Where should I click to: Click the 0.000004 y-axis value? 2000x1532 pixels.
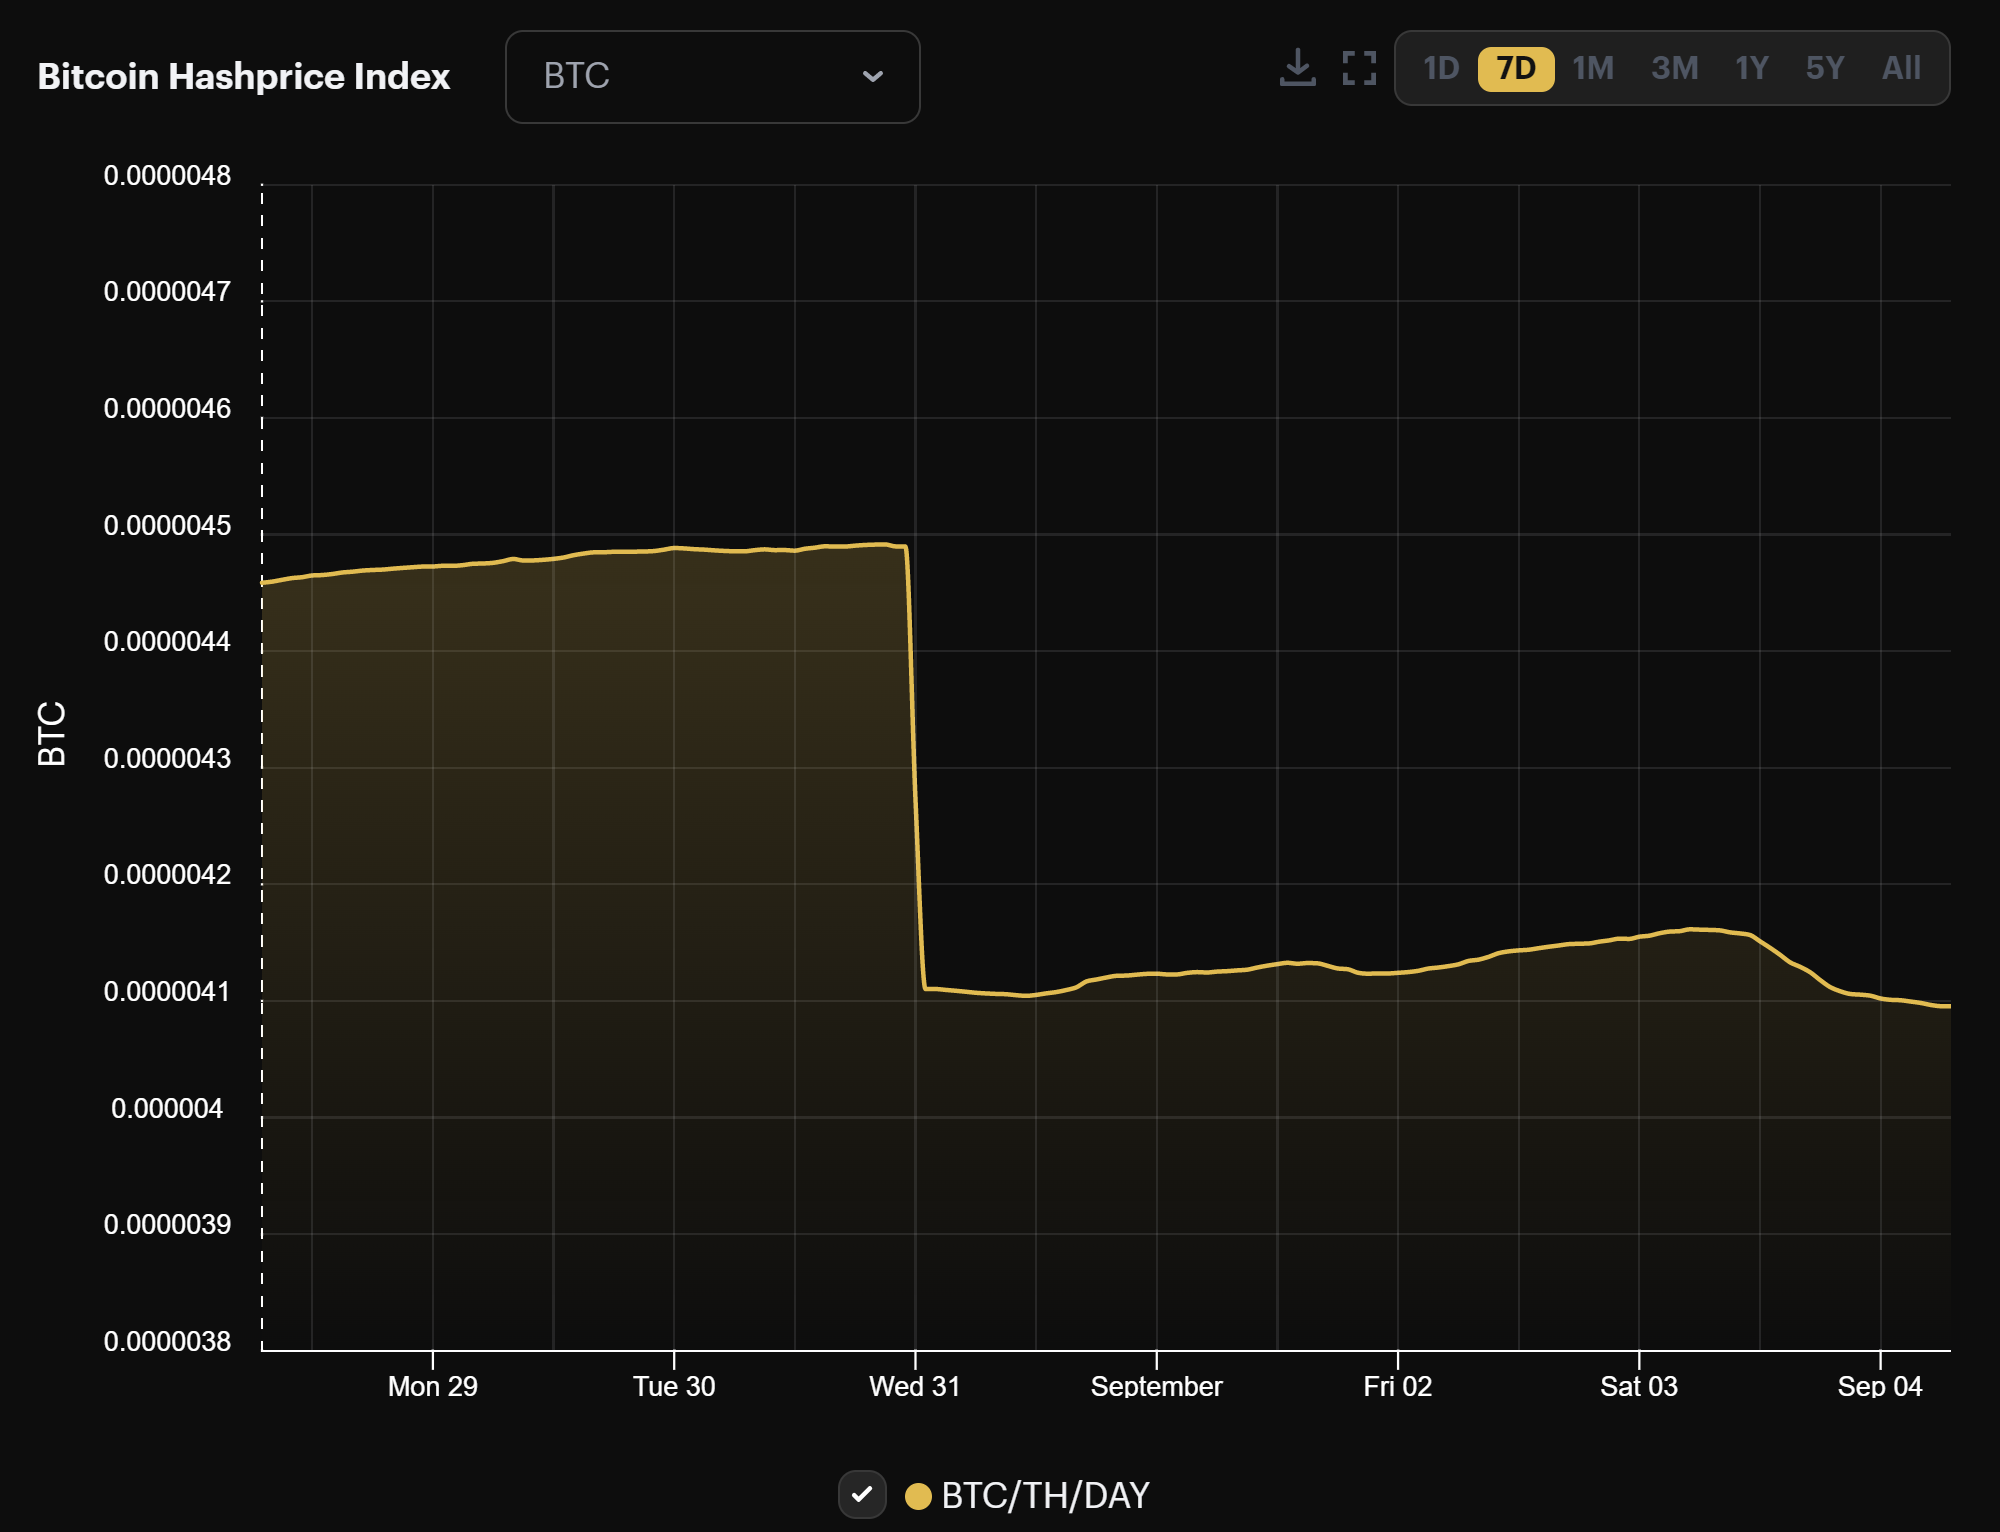click(x=167, y=1108)
